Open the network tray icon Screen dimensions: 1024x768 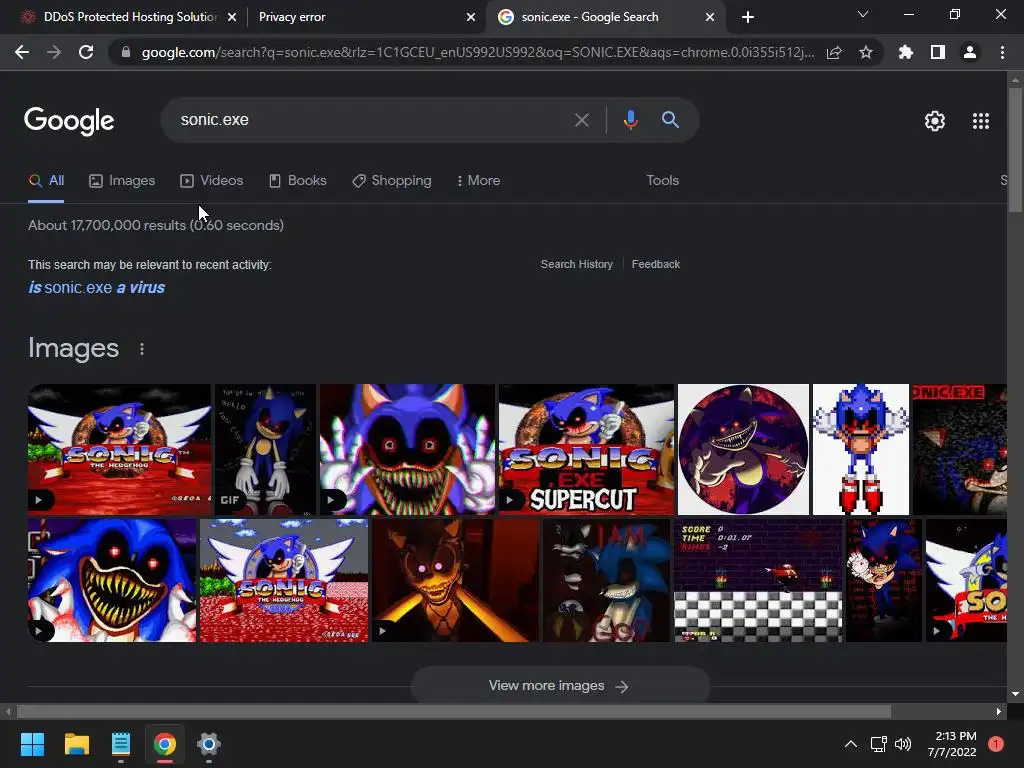[x=878, y=744]
